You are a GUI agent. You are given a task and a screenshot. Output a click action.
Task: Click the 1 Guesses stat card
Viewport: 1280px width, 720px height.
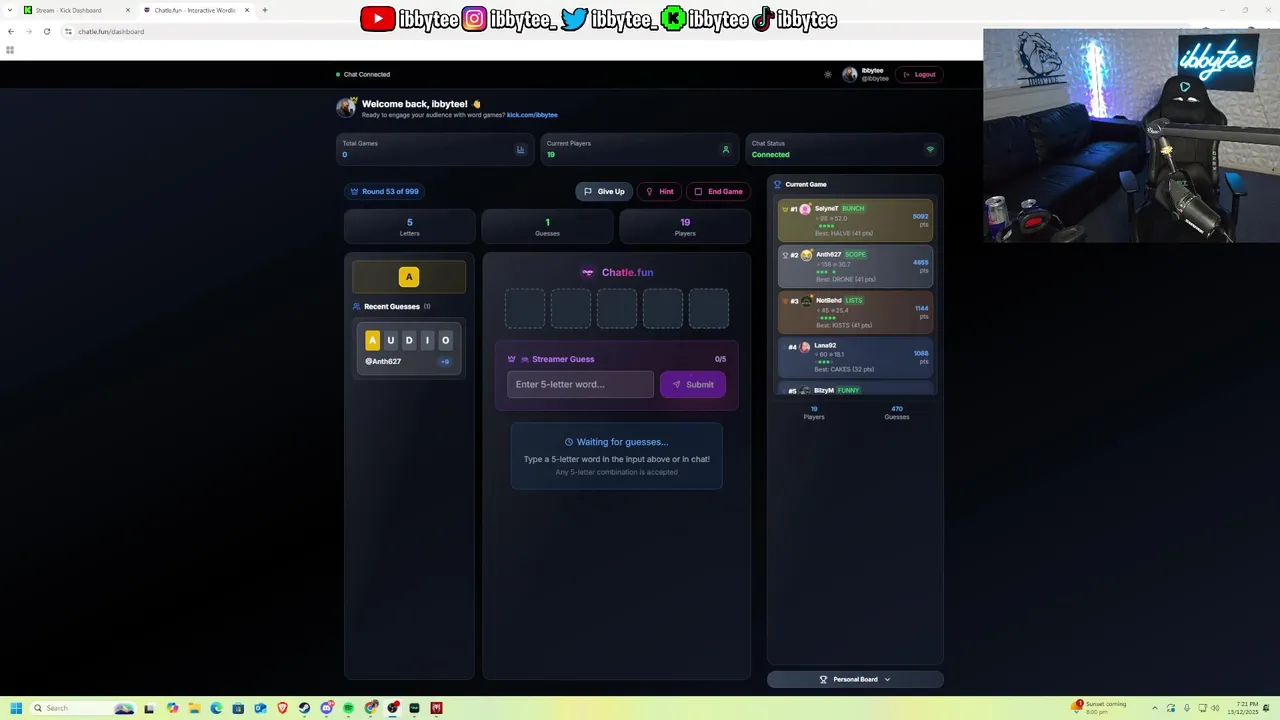click(547, 227)
